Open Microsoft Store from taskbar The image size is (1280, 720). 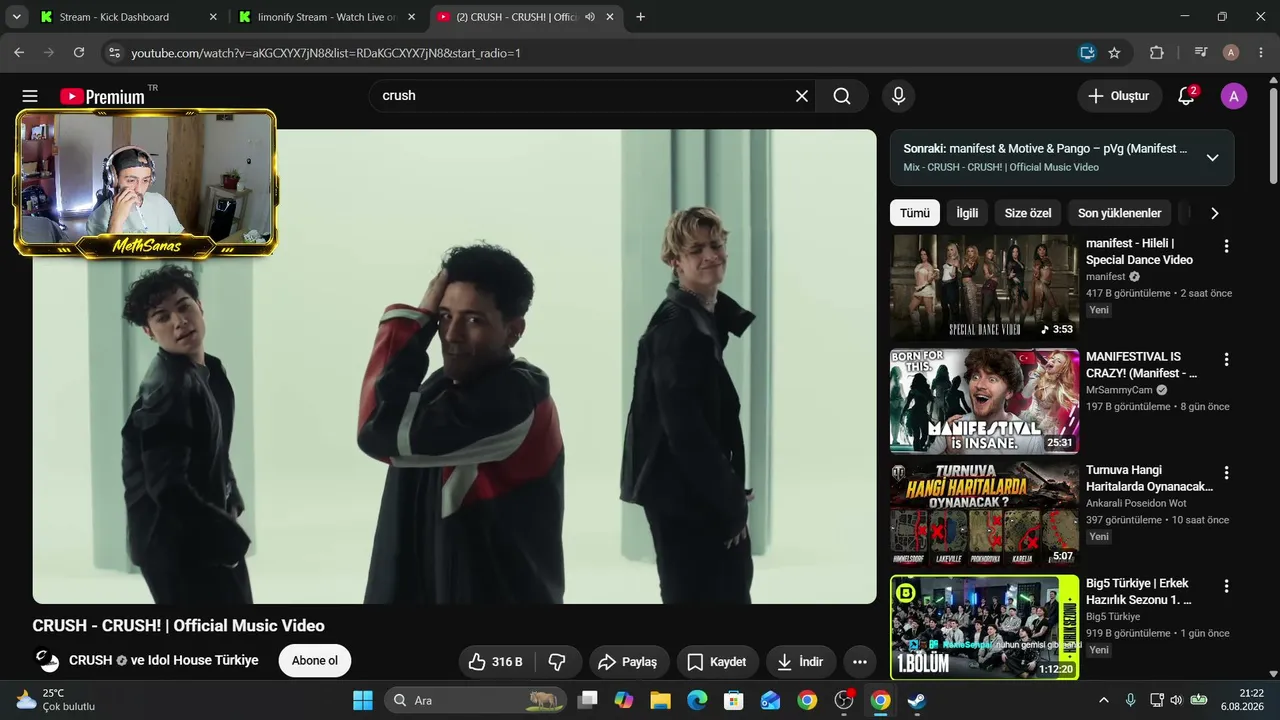(x=734, y=700)
